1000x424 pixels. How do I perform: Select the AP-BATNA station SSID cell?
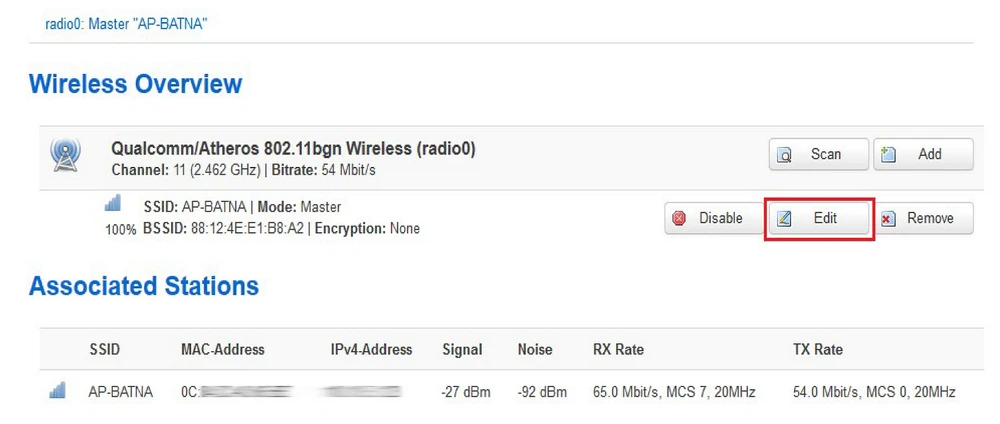click(x=120, y=392)
